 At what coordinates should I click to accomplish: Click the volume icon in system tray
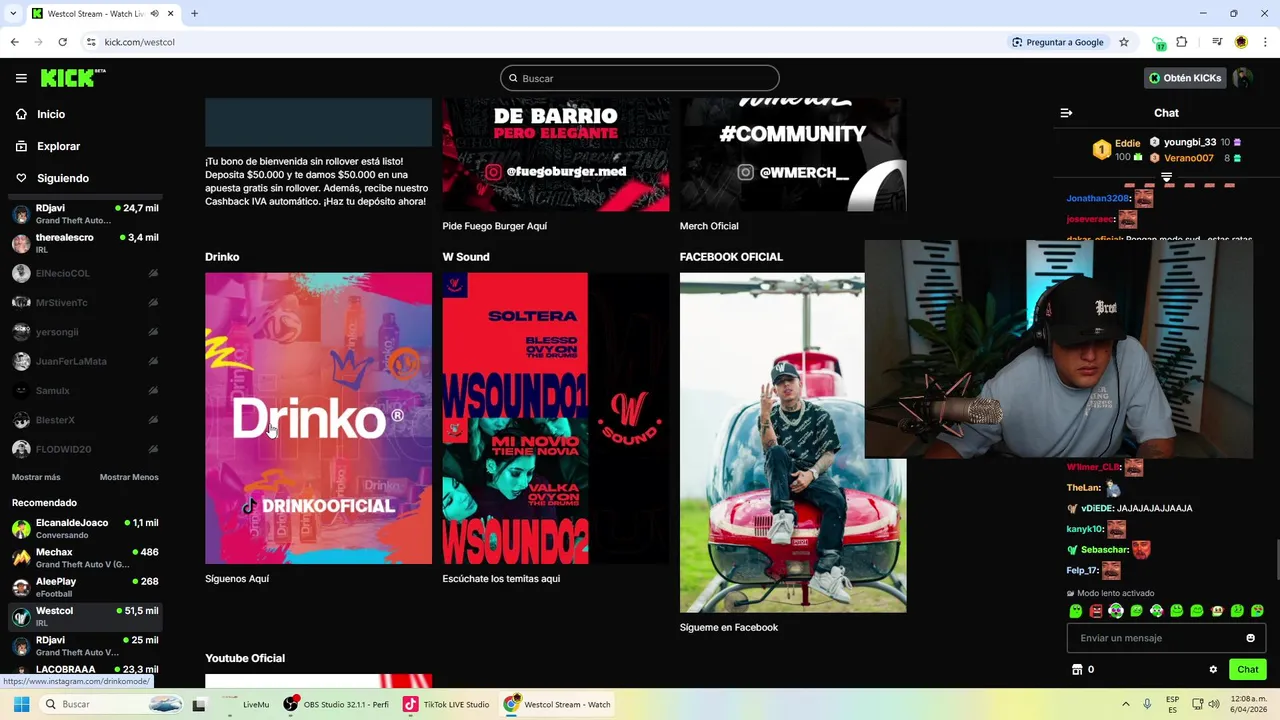[x=1213, y=704]
